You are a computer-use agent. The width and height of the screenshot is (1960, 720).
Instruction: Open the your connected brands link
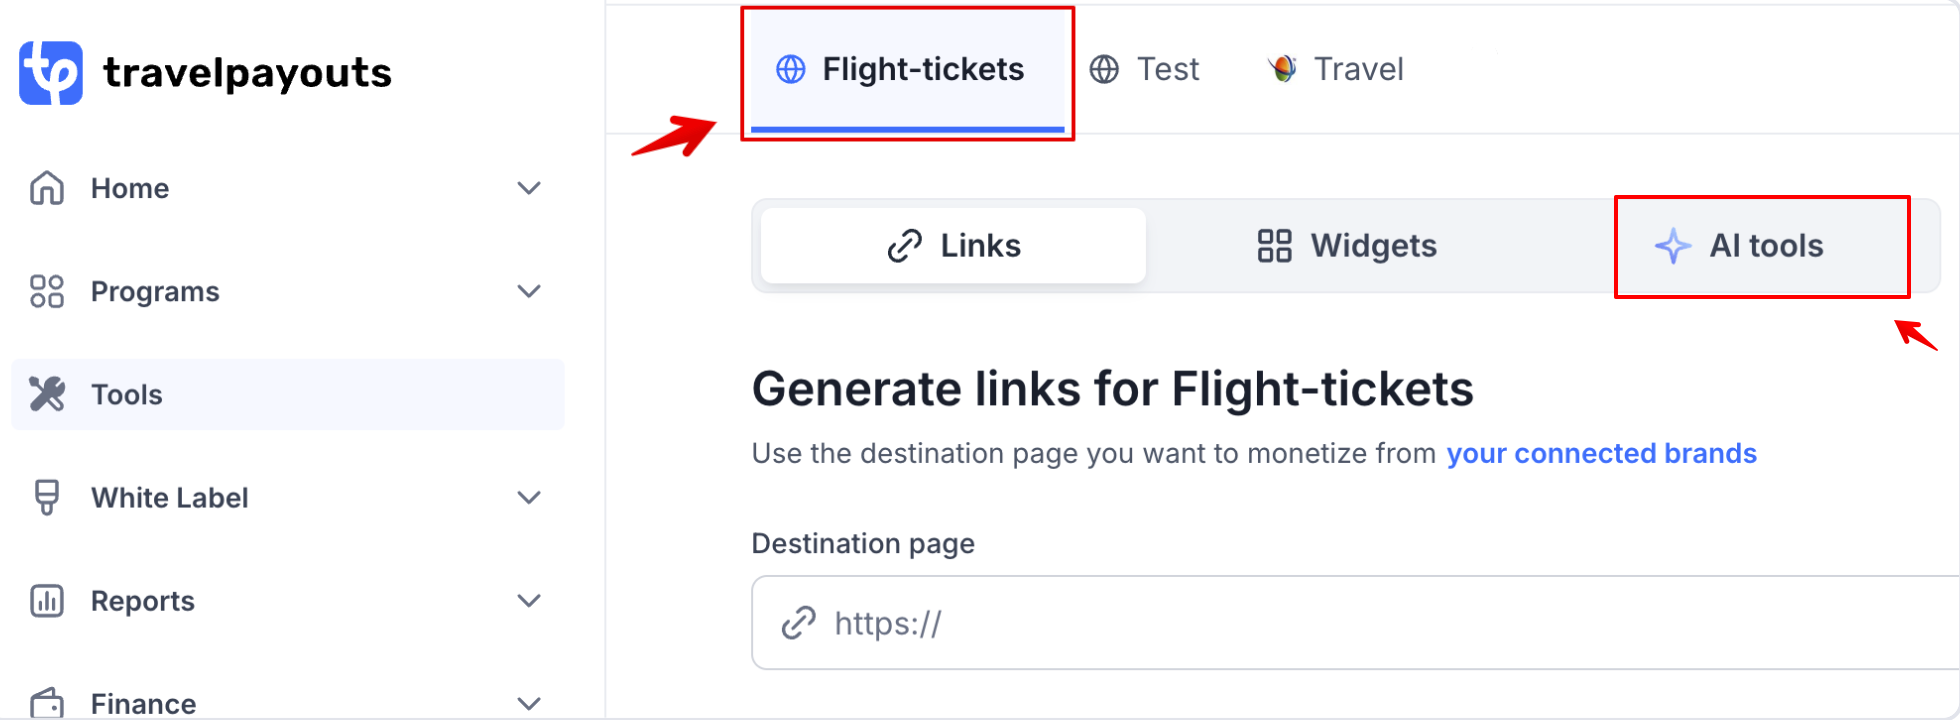(1601, 453)
